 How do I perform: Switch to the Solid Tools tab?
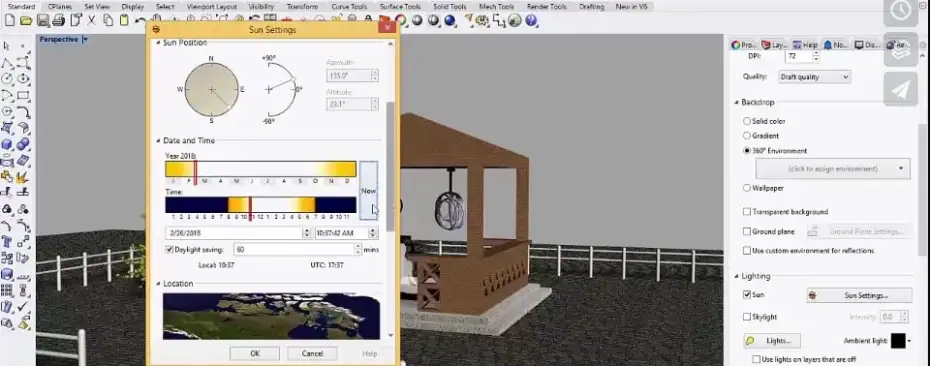[450, 7]
